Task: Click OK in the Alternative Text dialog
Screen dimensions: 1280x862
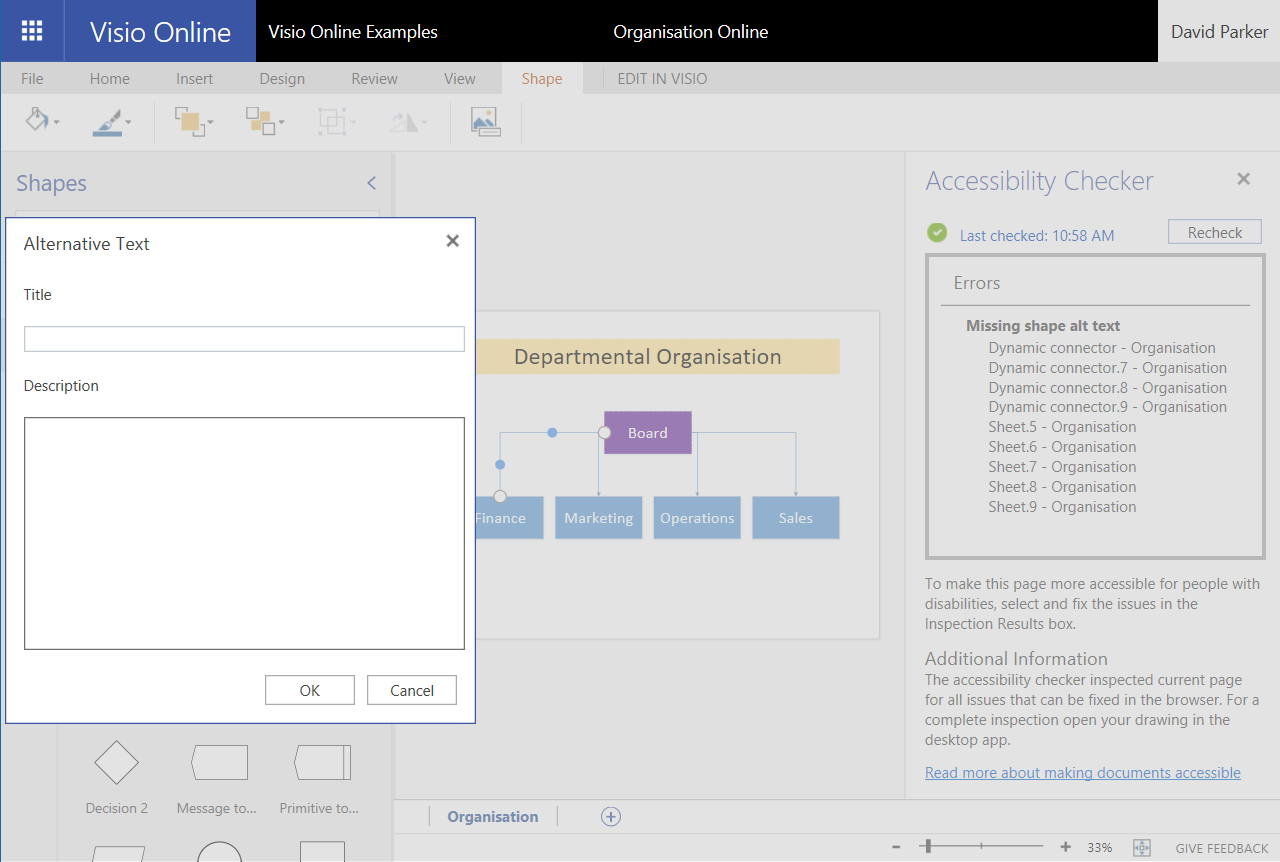Action: pos(309,689)
